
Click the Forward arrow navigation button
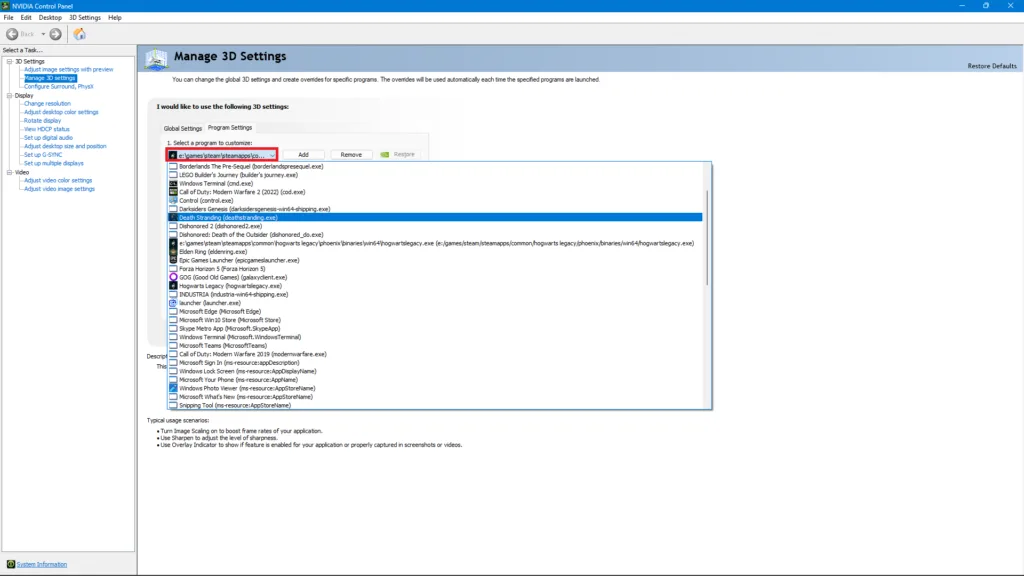pos(55,34)
